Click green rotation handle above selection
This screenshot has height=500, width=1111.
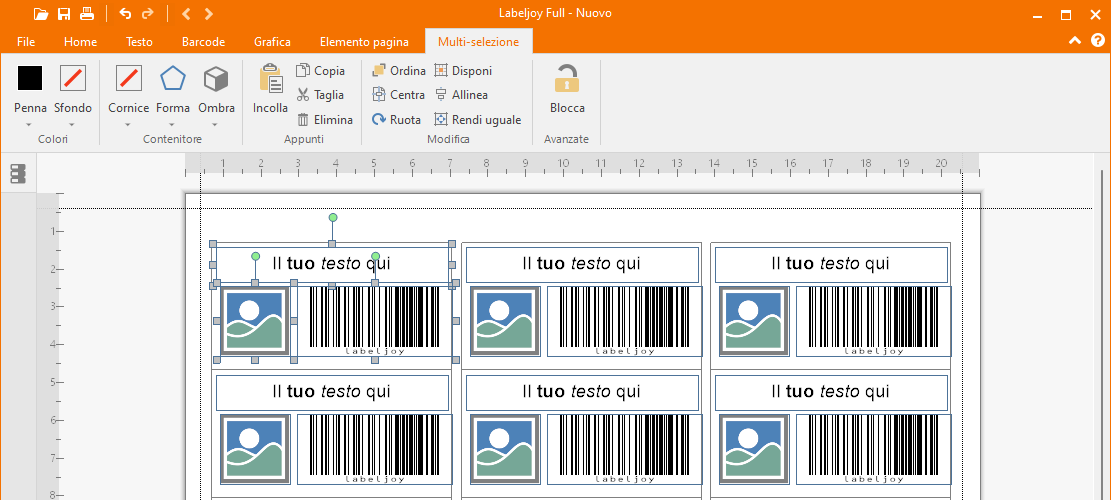[x=332, y=217]
